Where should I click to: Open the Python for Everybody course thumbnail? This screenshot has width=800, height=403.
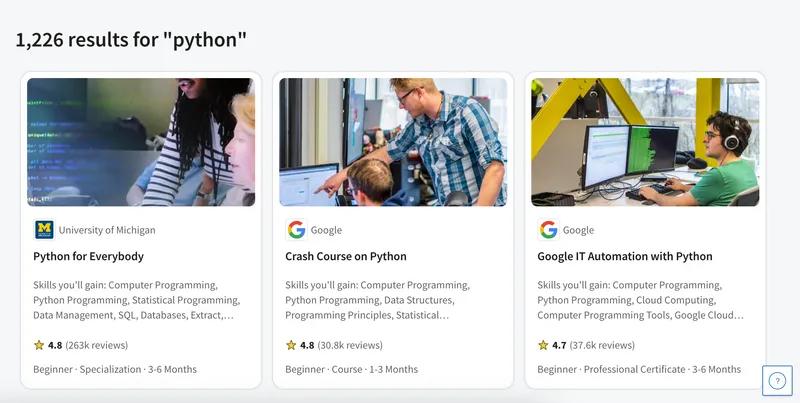tap(141, 142)
